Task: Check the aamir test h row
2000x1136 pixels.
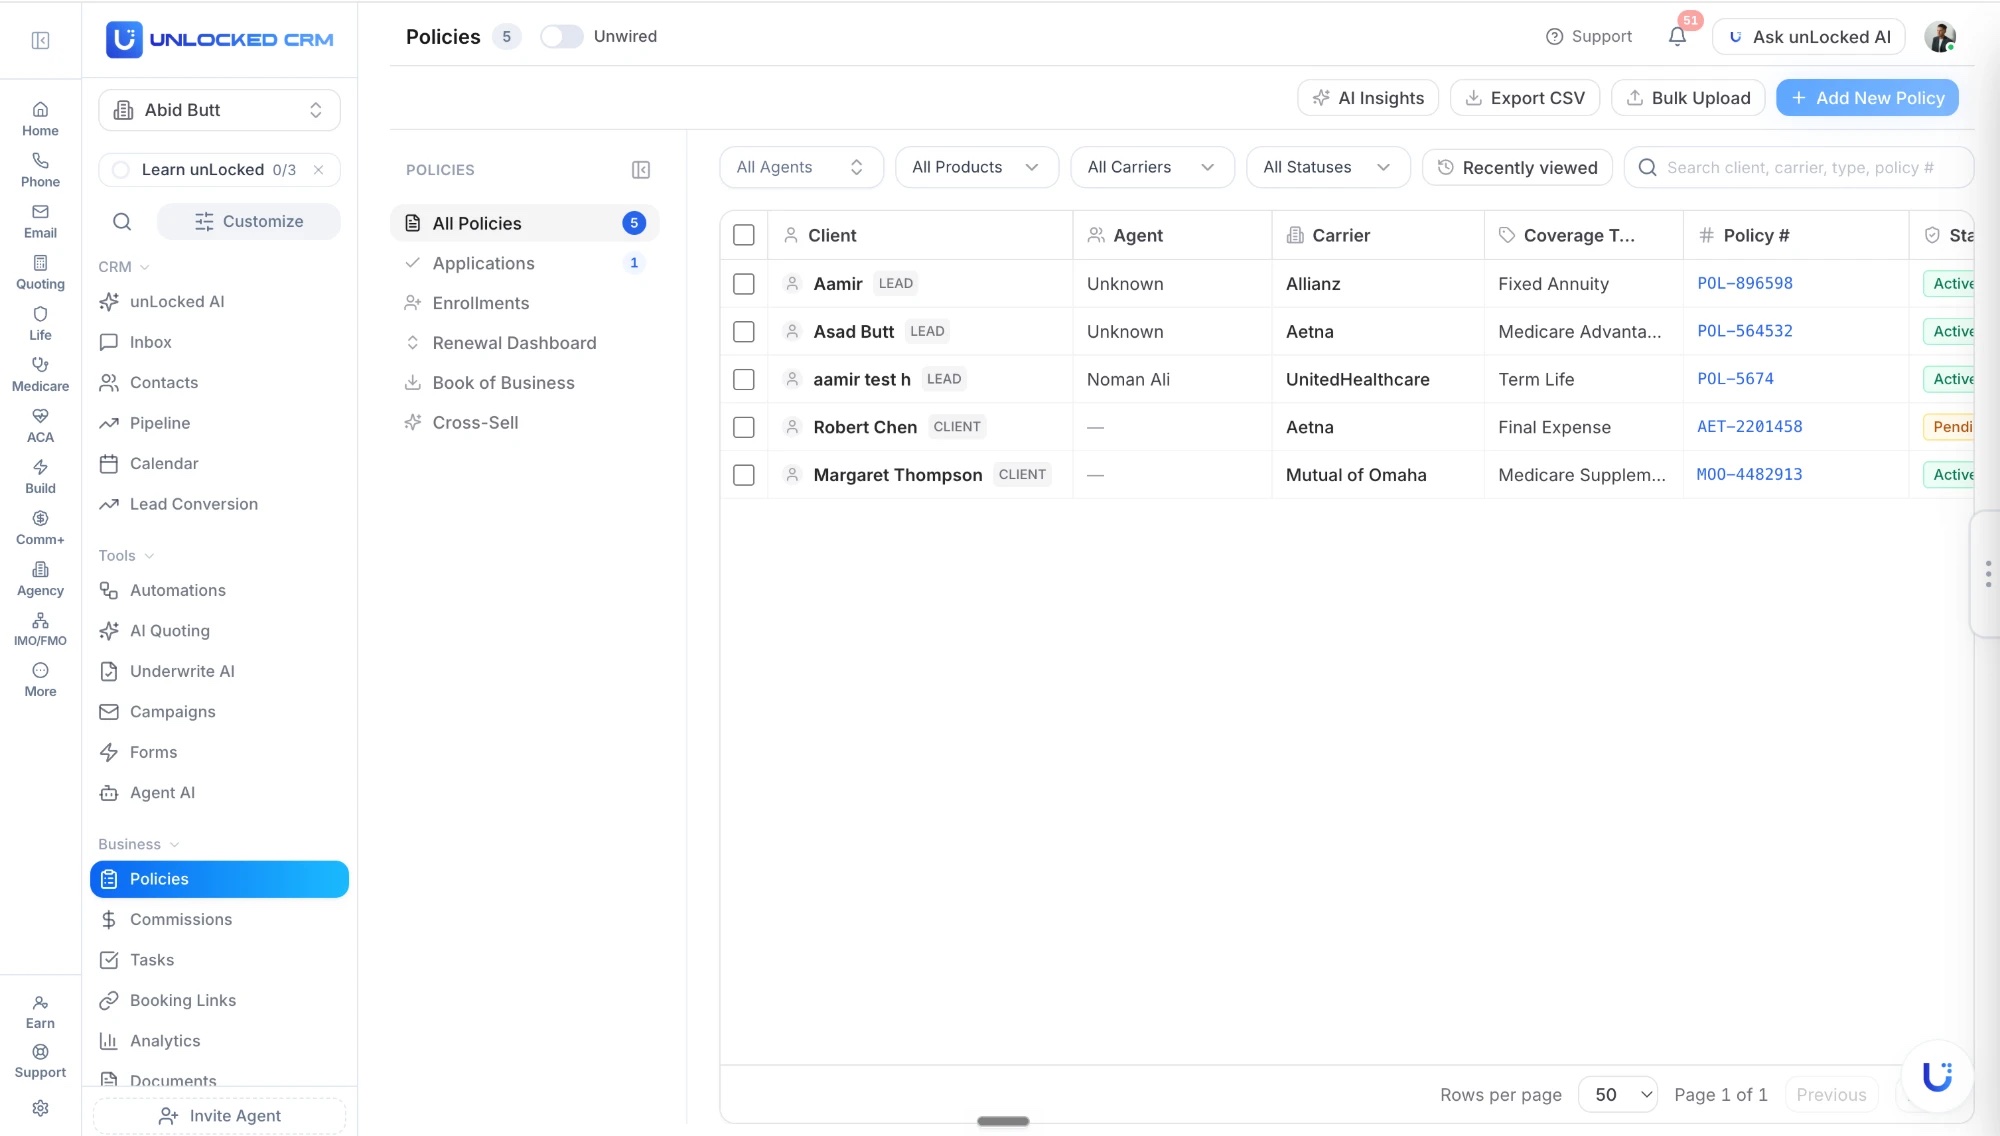Action: click(743, 379)
